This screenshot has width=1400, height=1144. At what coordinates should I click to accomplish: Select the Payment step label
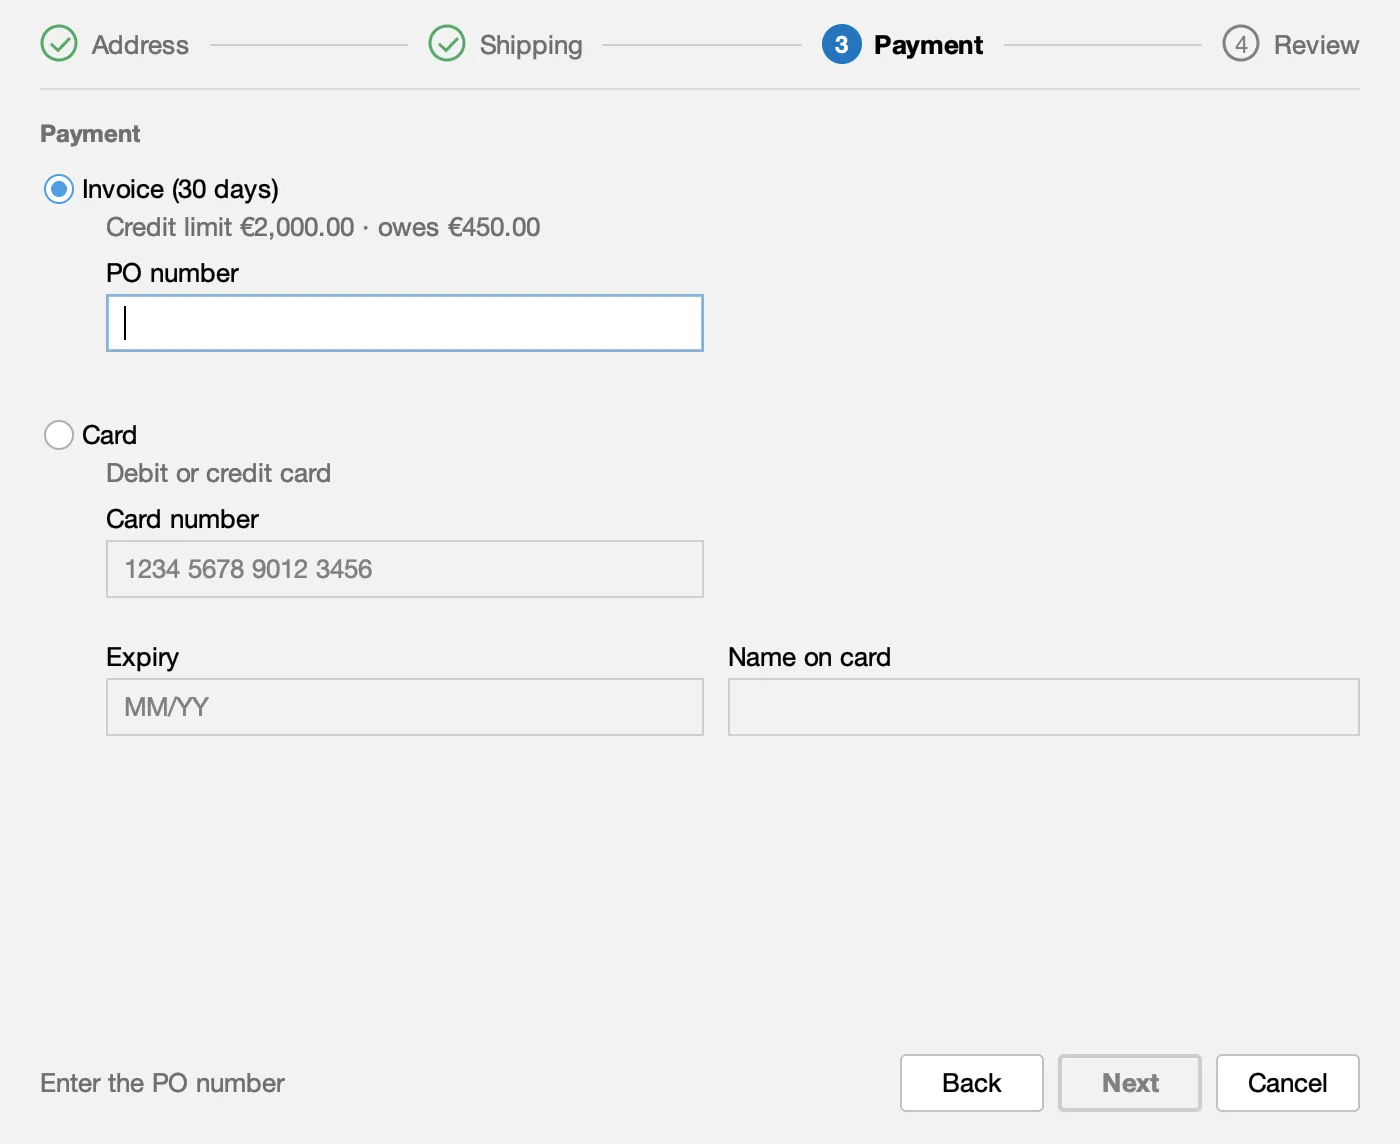(x=928, y=45)
